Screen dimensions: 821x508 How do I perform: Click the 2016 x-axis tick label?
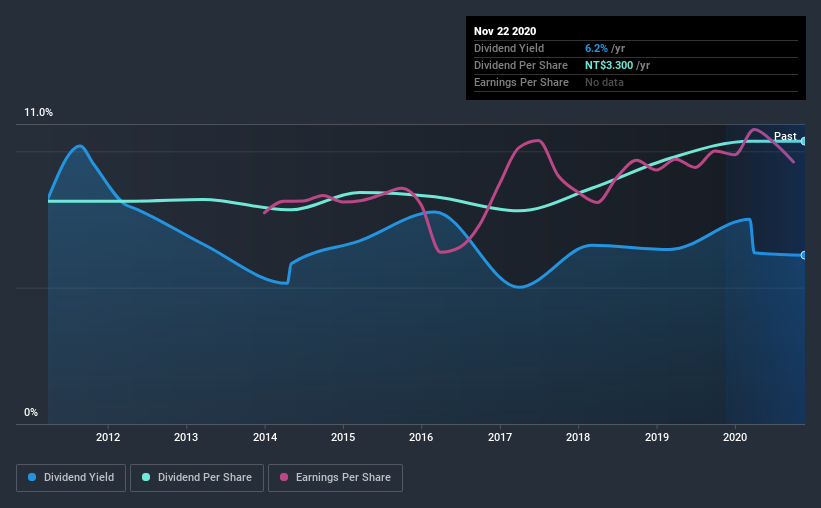pyautogui.click(x=421, y=437)
